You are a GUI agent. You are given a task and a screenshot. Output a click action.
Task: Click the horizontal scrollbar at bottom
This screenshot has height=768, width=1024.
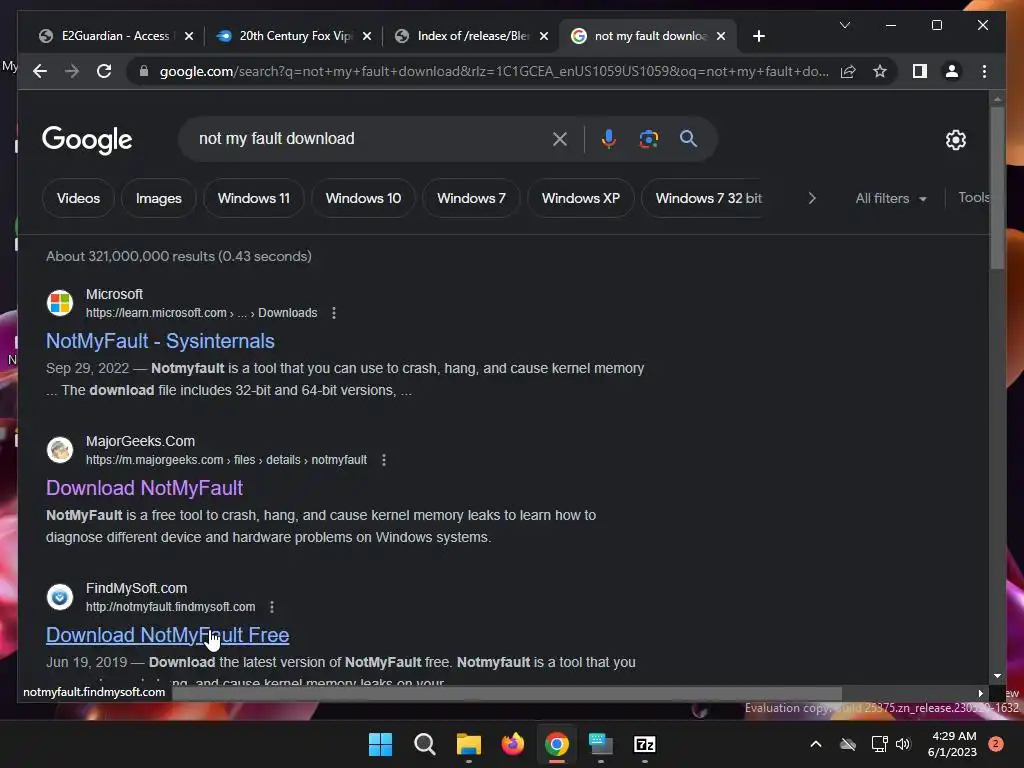click(x=507, y=693)
